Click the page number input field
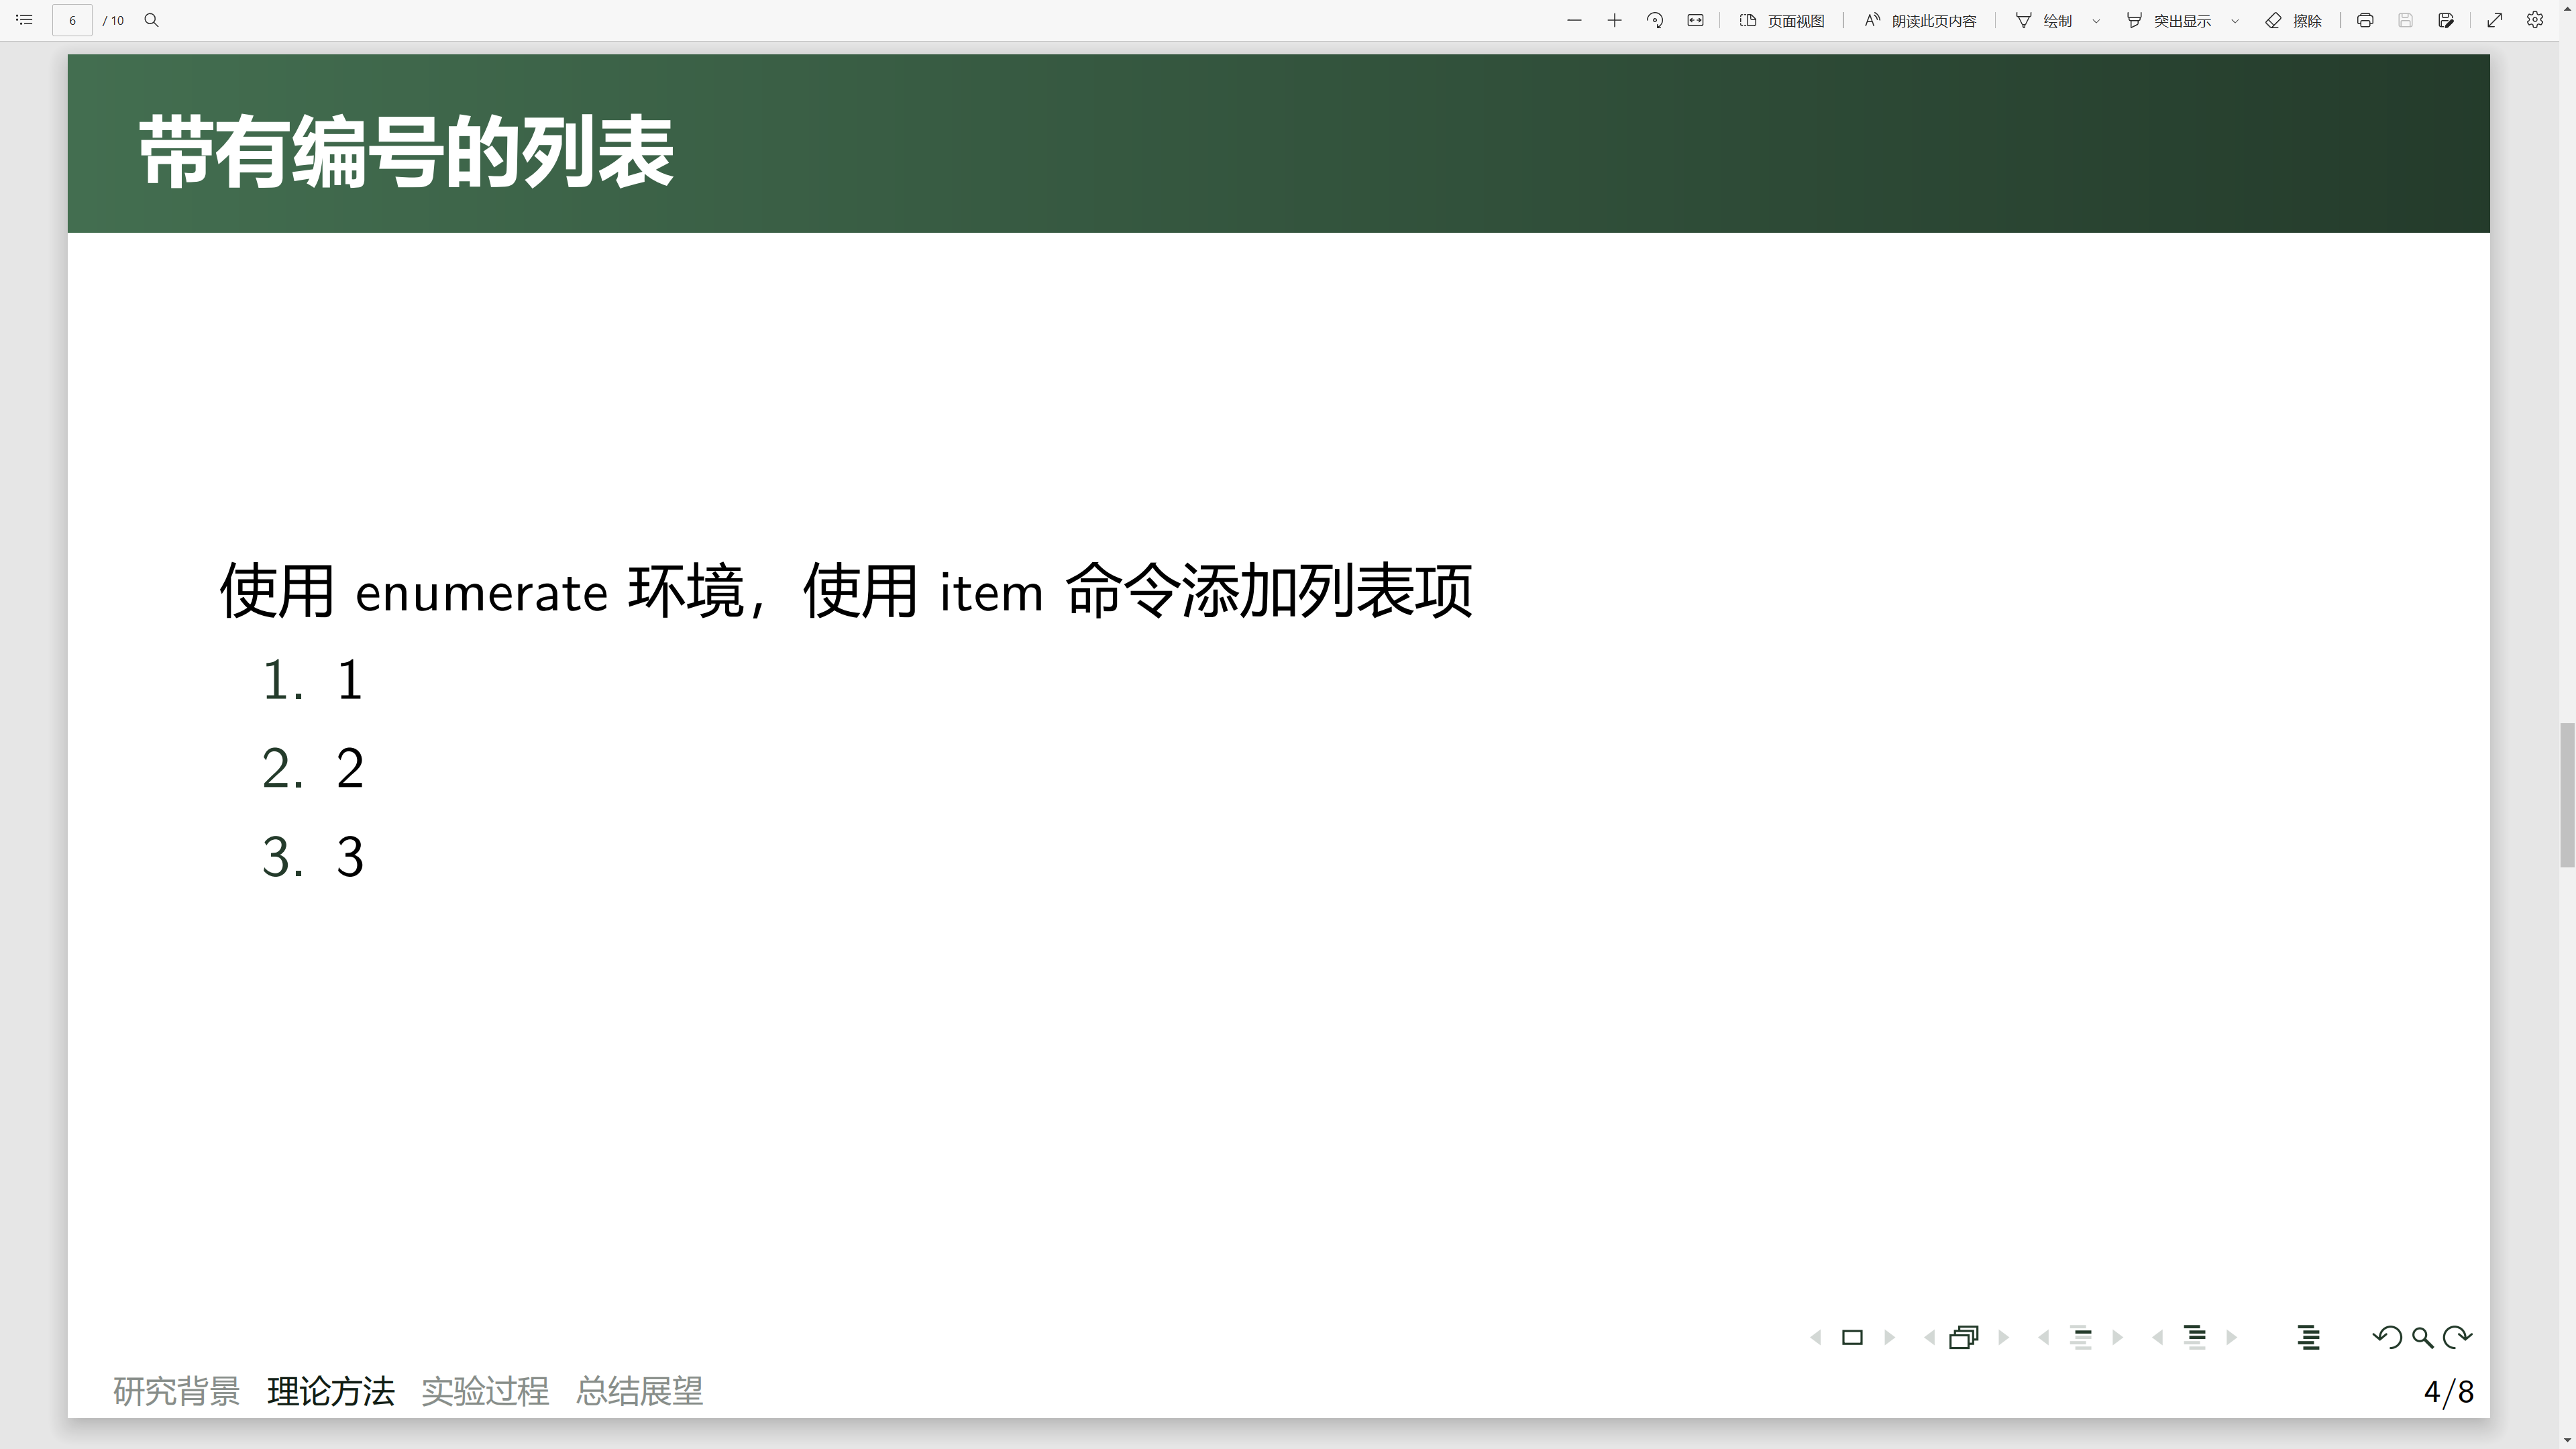Image resolution: width=2576 pixels, height=1449 pixels. click(x=72, y=20)
